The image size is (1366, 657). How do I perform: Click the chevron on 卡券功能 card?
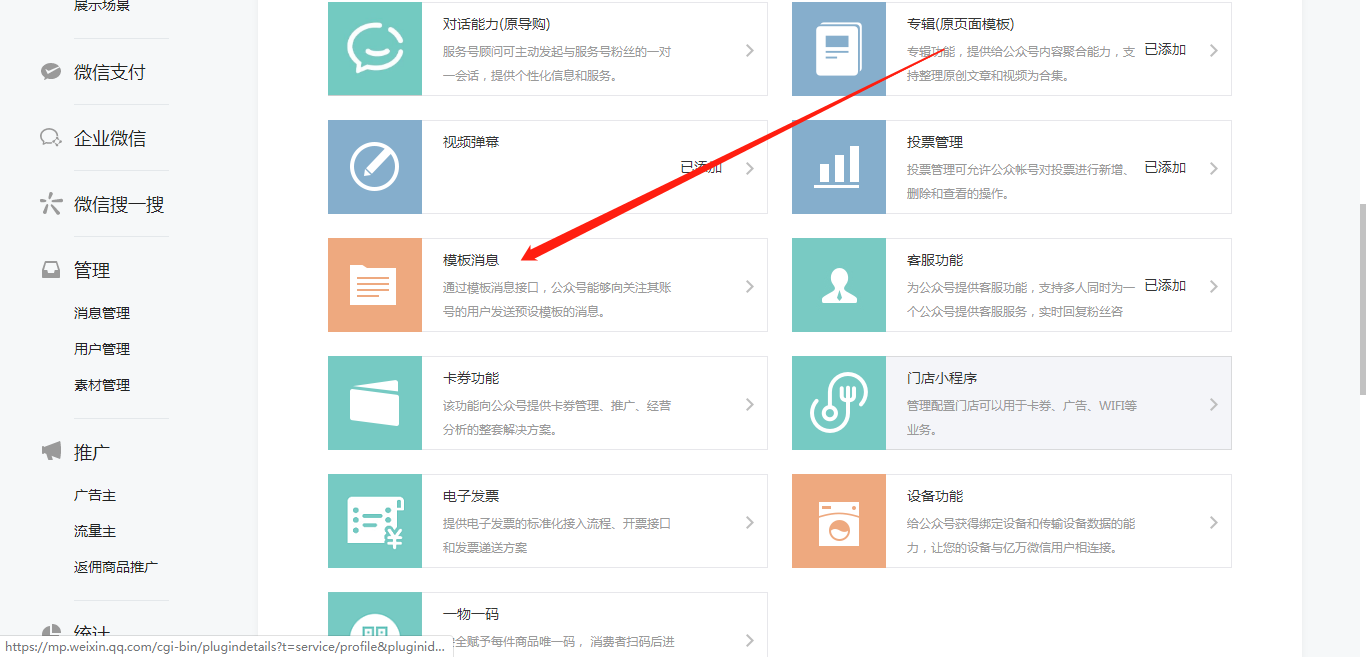pos(750,404)
